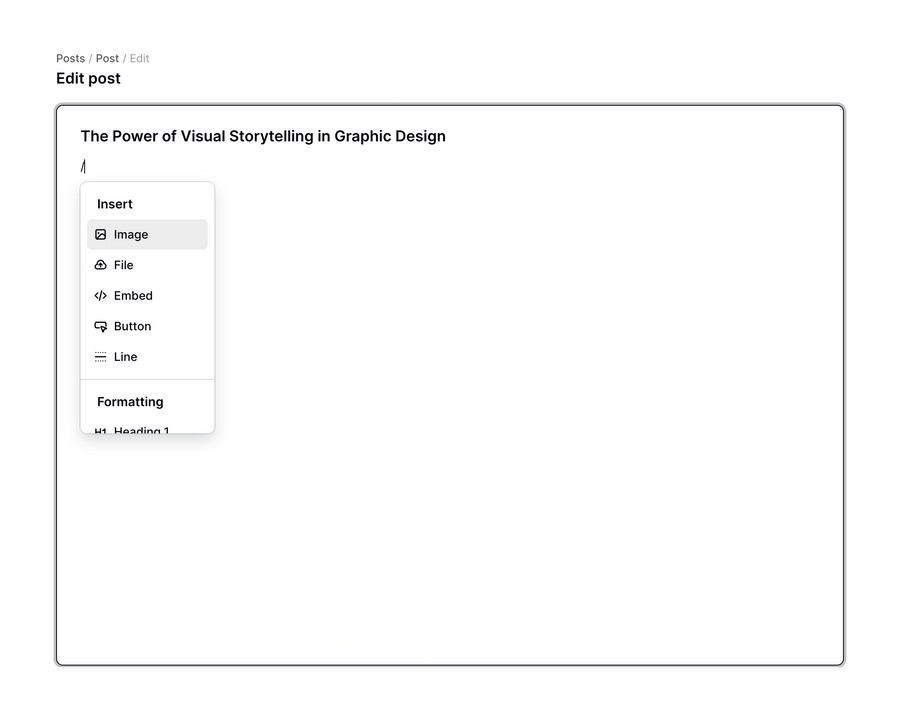This screenshot has width=900, height=721.
Task: Choose File from the Insert menu
Action: [x=125, y=264]
